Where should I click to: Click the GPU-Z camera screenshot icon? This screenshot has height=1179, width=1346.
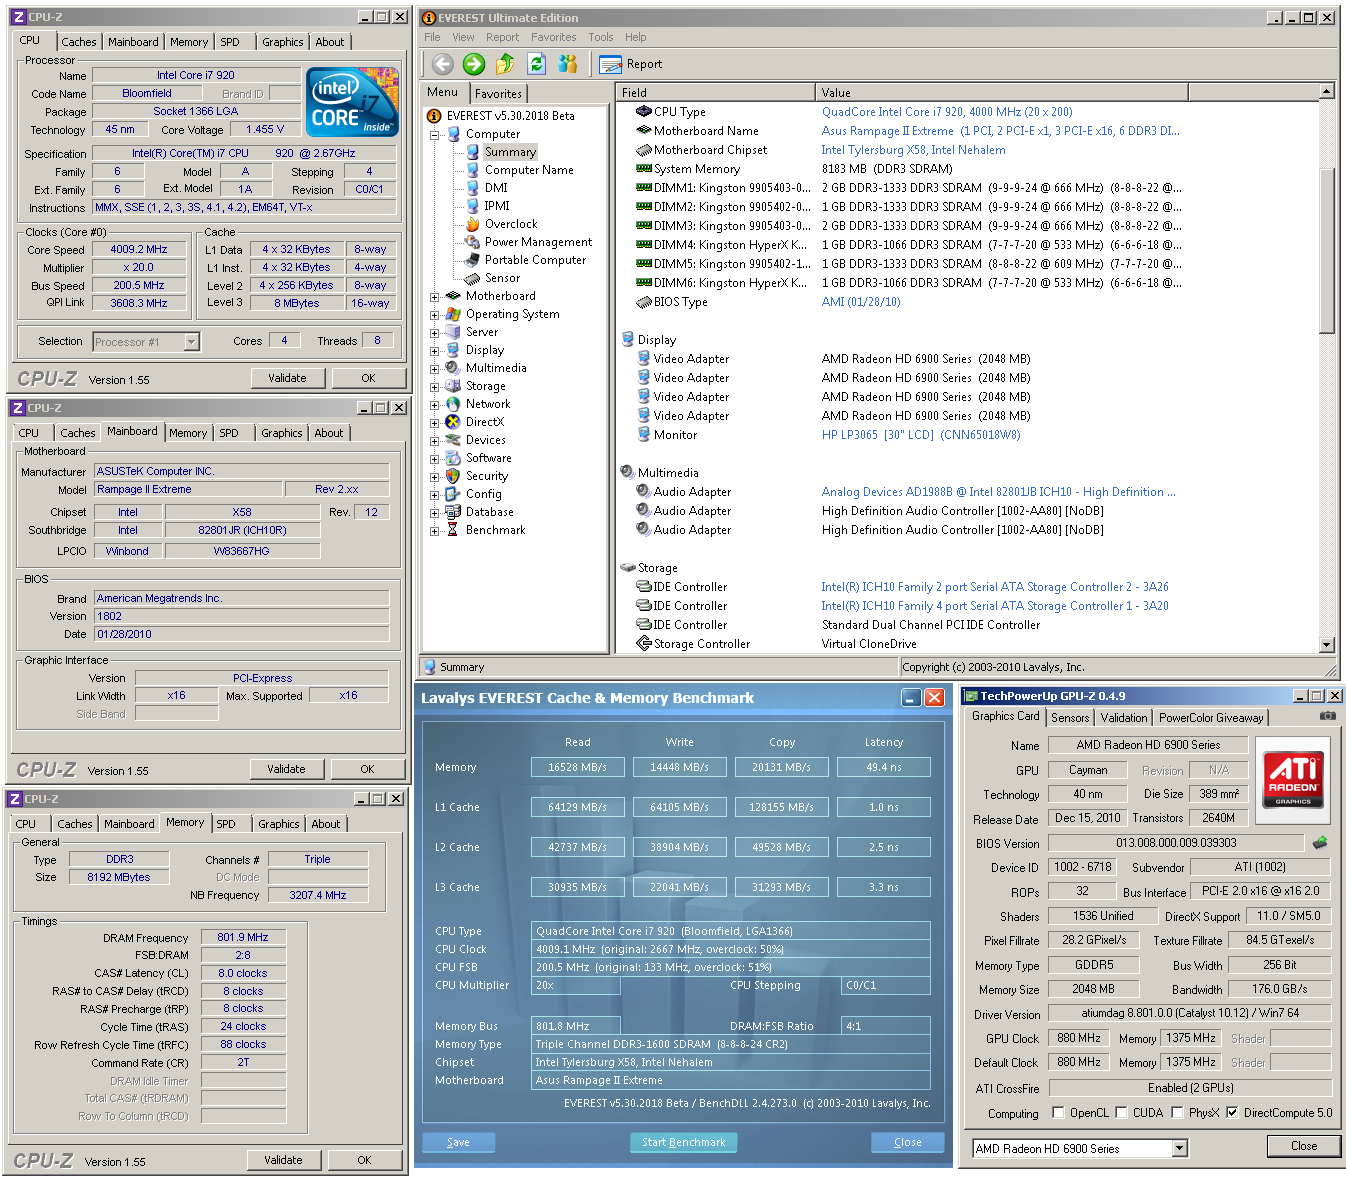1327,716
